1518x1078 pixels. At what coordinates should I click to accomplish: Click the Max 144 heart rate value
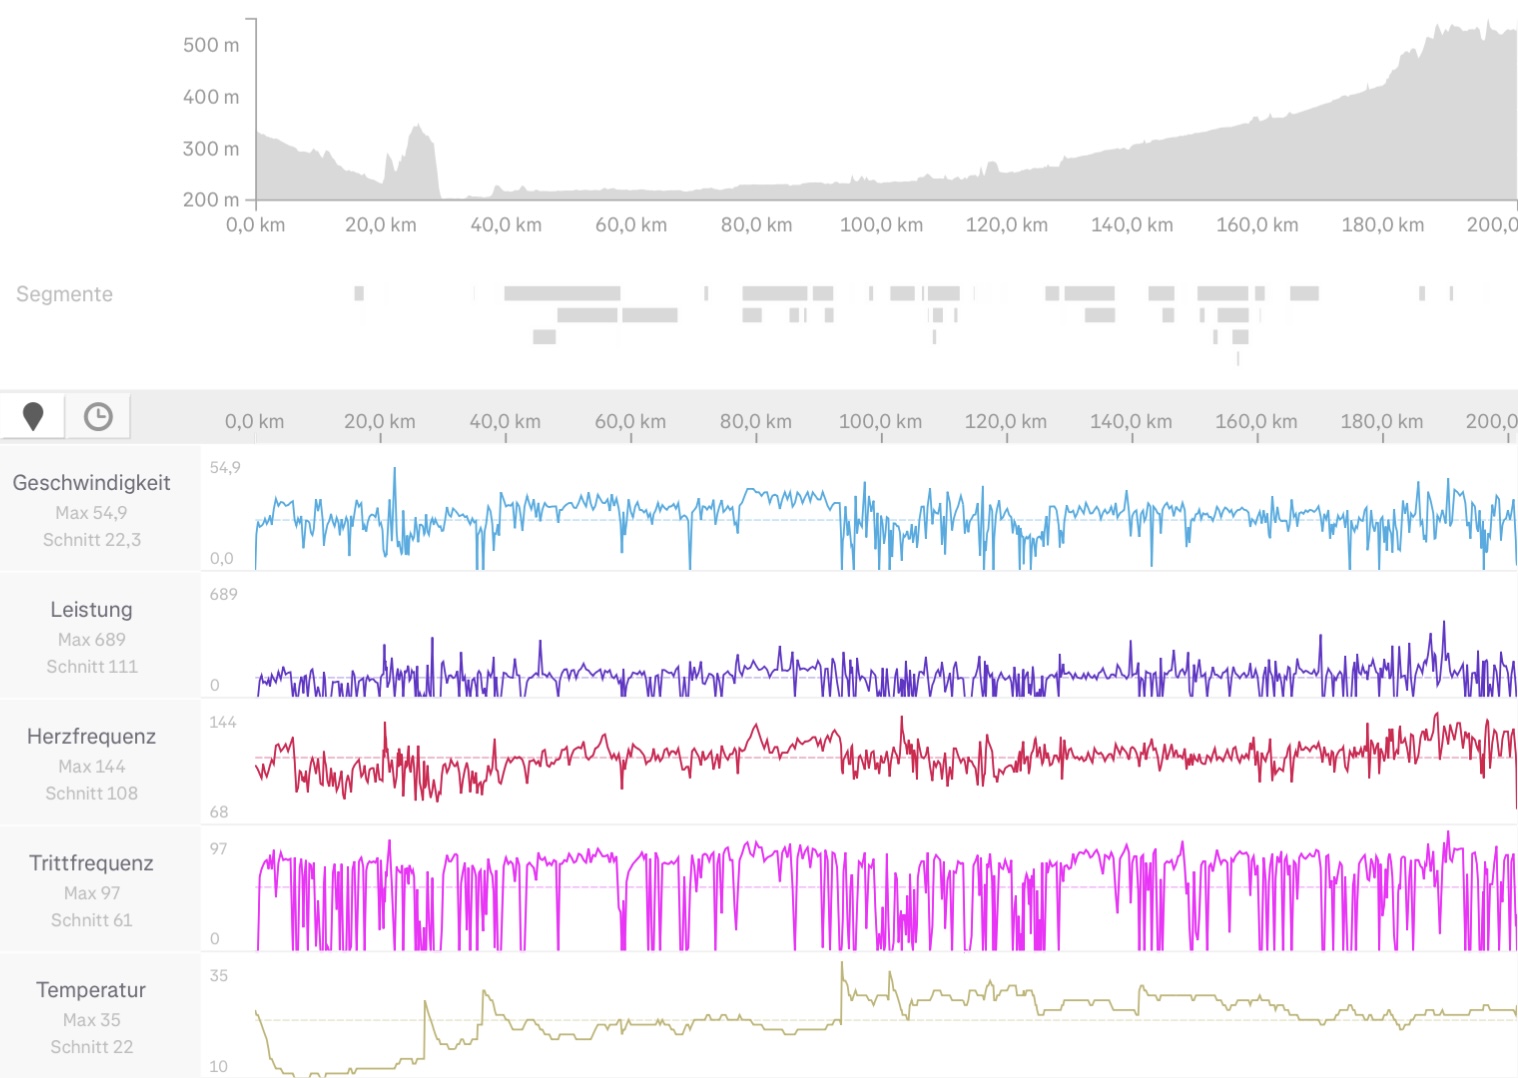[x=91, y=767]
